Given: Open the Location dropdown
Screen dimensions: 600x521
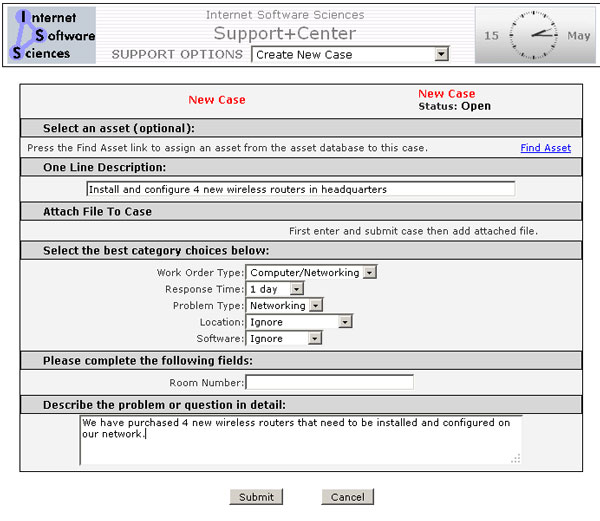Looking at the screenshot, I should [299, 322].
